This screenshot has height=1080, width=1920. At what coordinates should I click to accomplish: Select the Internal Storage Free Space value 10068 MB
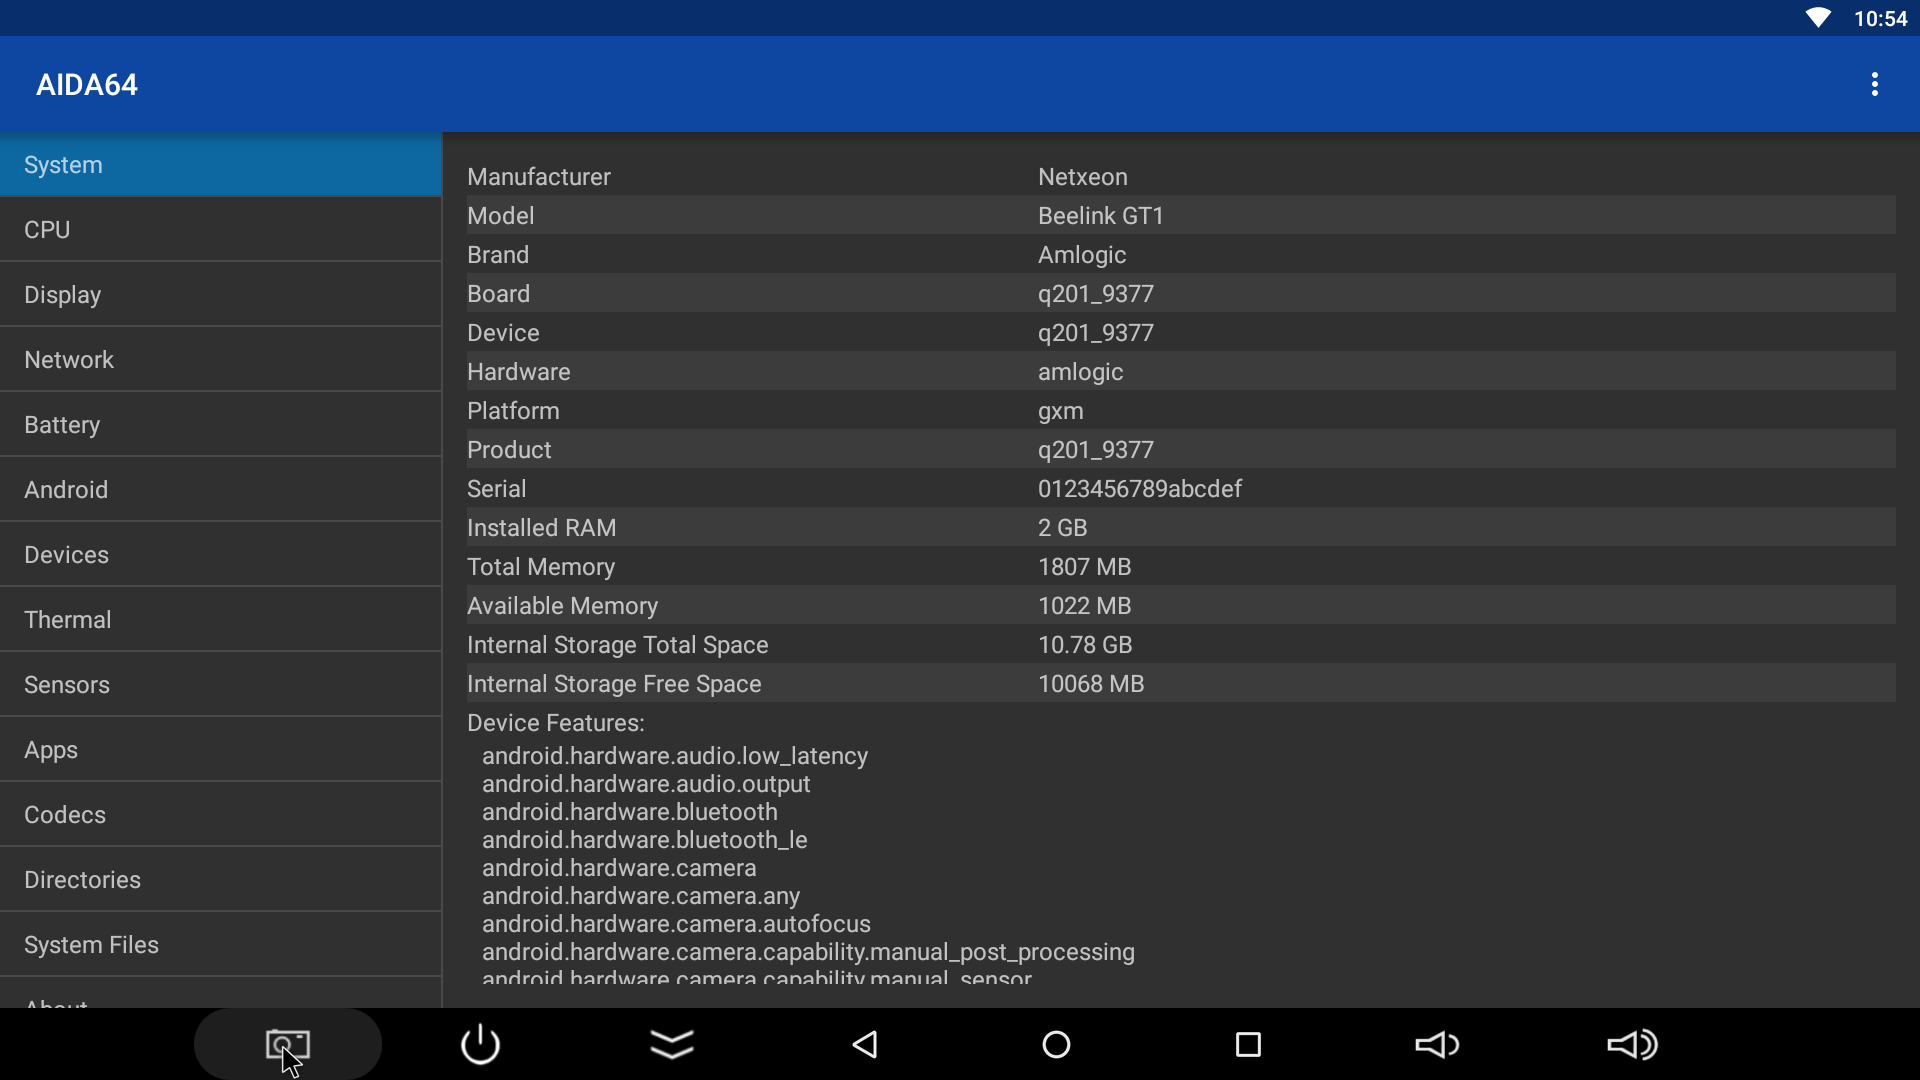(x=1091, y=684)
